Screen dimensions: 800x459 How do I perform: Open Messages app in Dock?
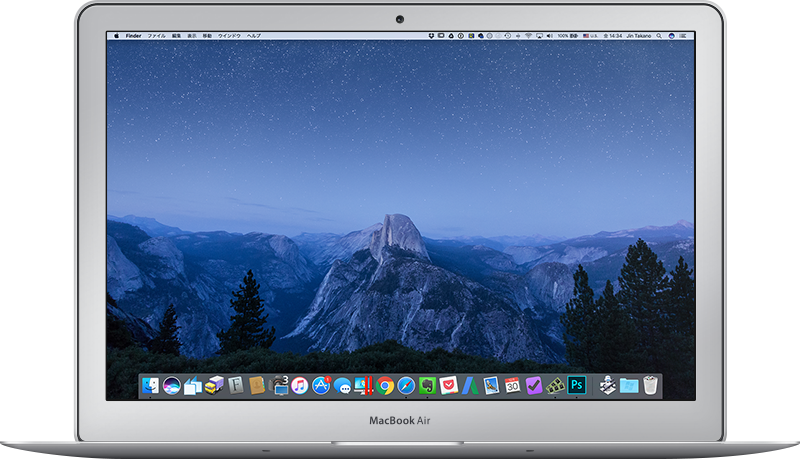(x=342, y=387)
